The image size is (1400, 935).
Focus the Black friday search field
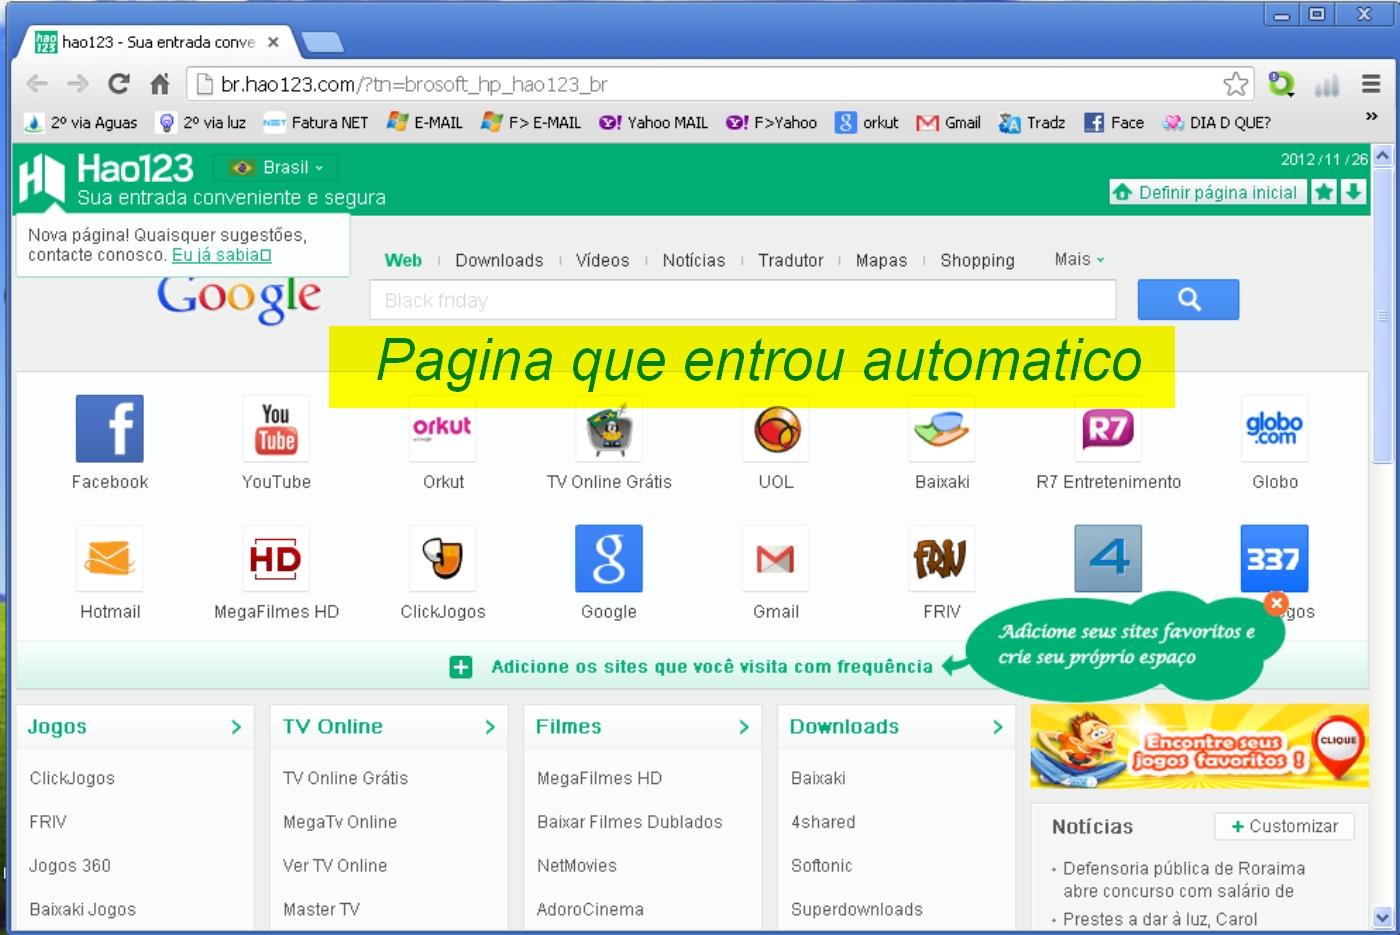click(x=743, y=300)
